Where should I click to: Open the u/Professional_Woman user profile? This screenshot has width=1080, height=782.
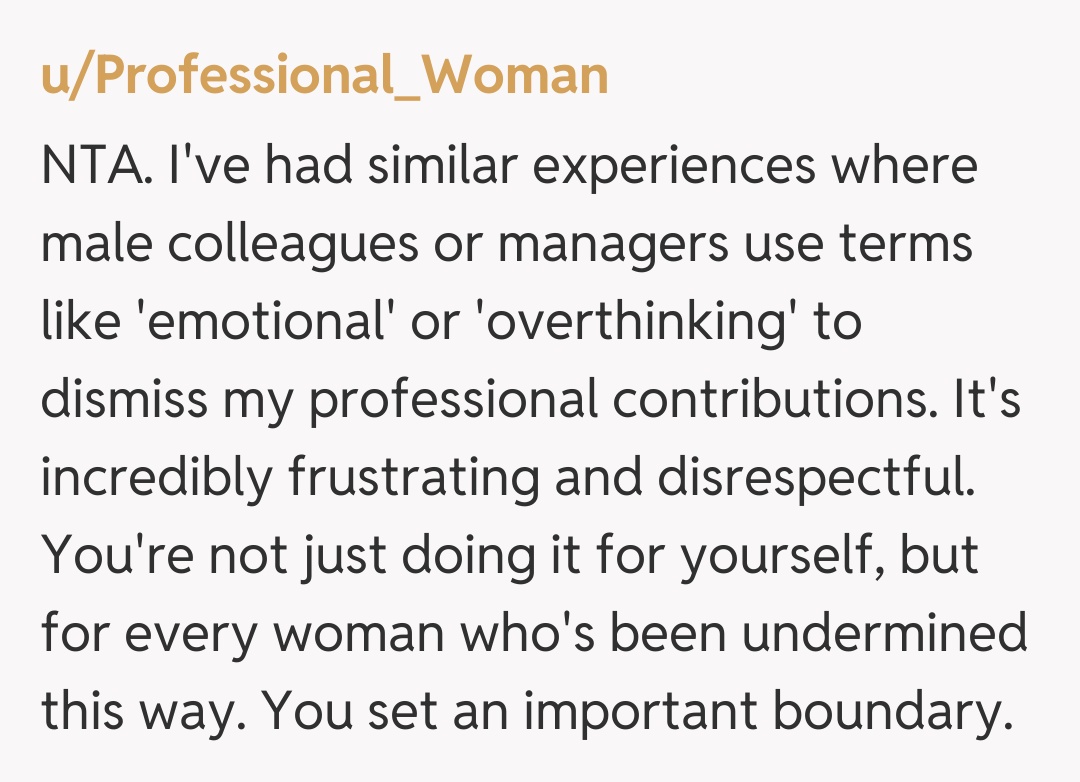click(x=324, y=77)
